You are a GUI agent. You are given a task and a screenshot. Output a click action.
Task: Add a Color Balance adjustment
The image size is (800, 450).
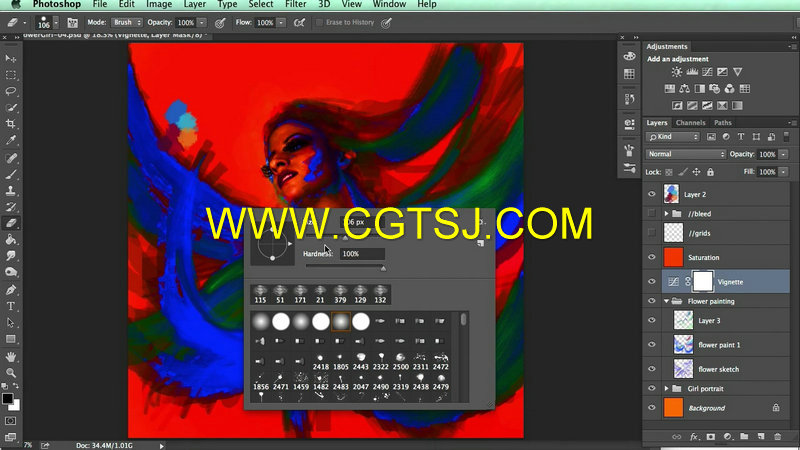pyautogui.click(x=685, y=89)
